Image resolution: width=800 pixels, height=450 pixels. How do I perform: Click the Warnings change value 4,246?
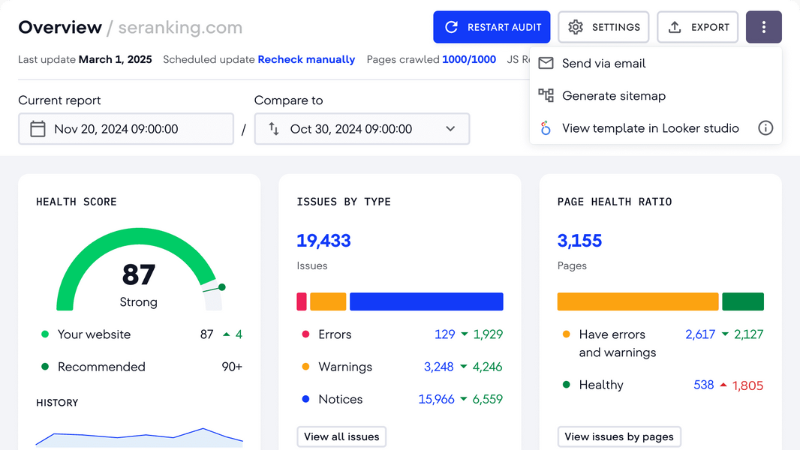(487, 367)
